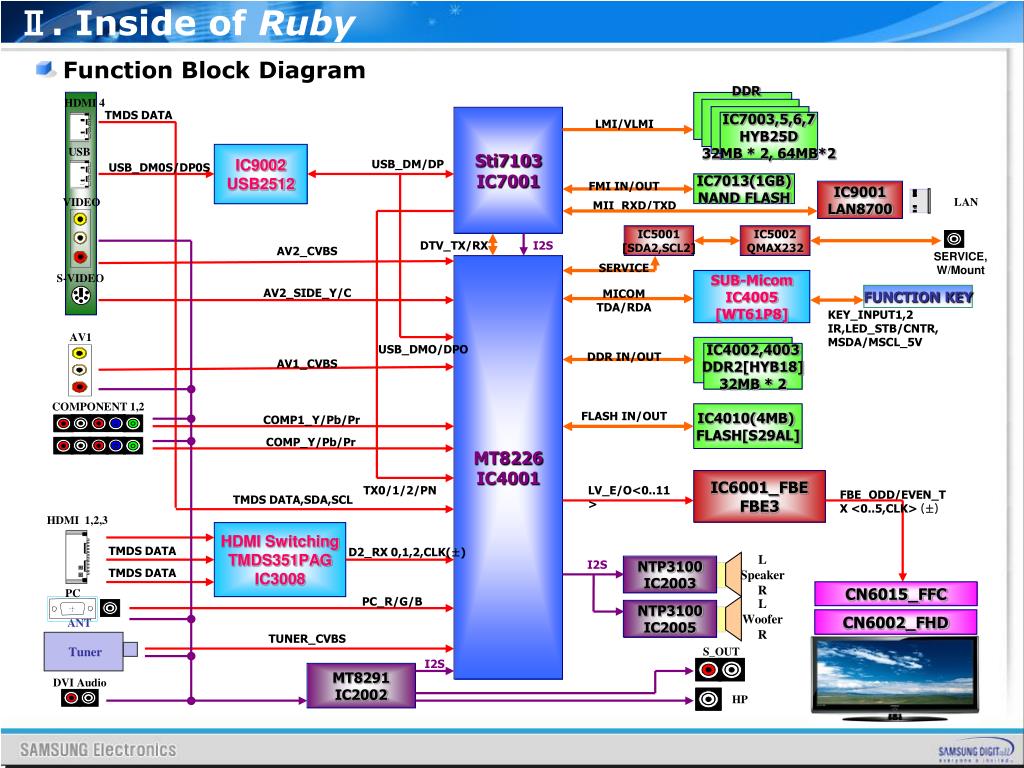
Task: Select the HP headphone jack icon
Action: [x=708, y=699]
